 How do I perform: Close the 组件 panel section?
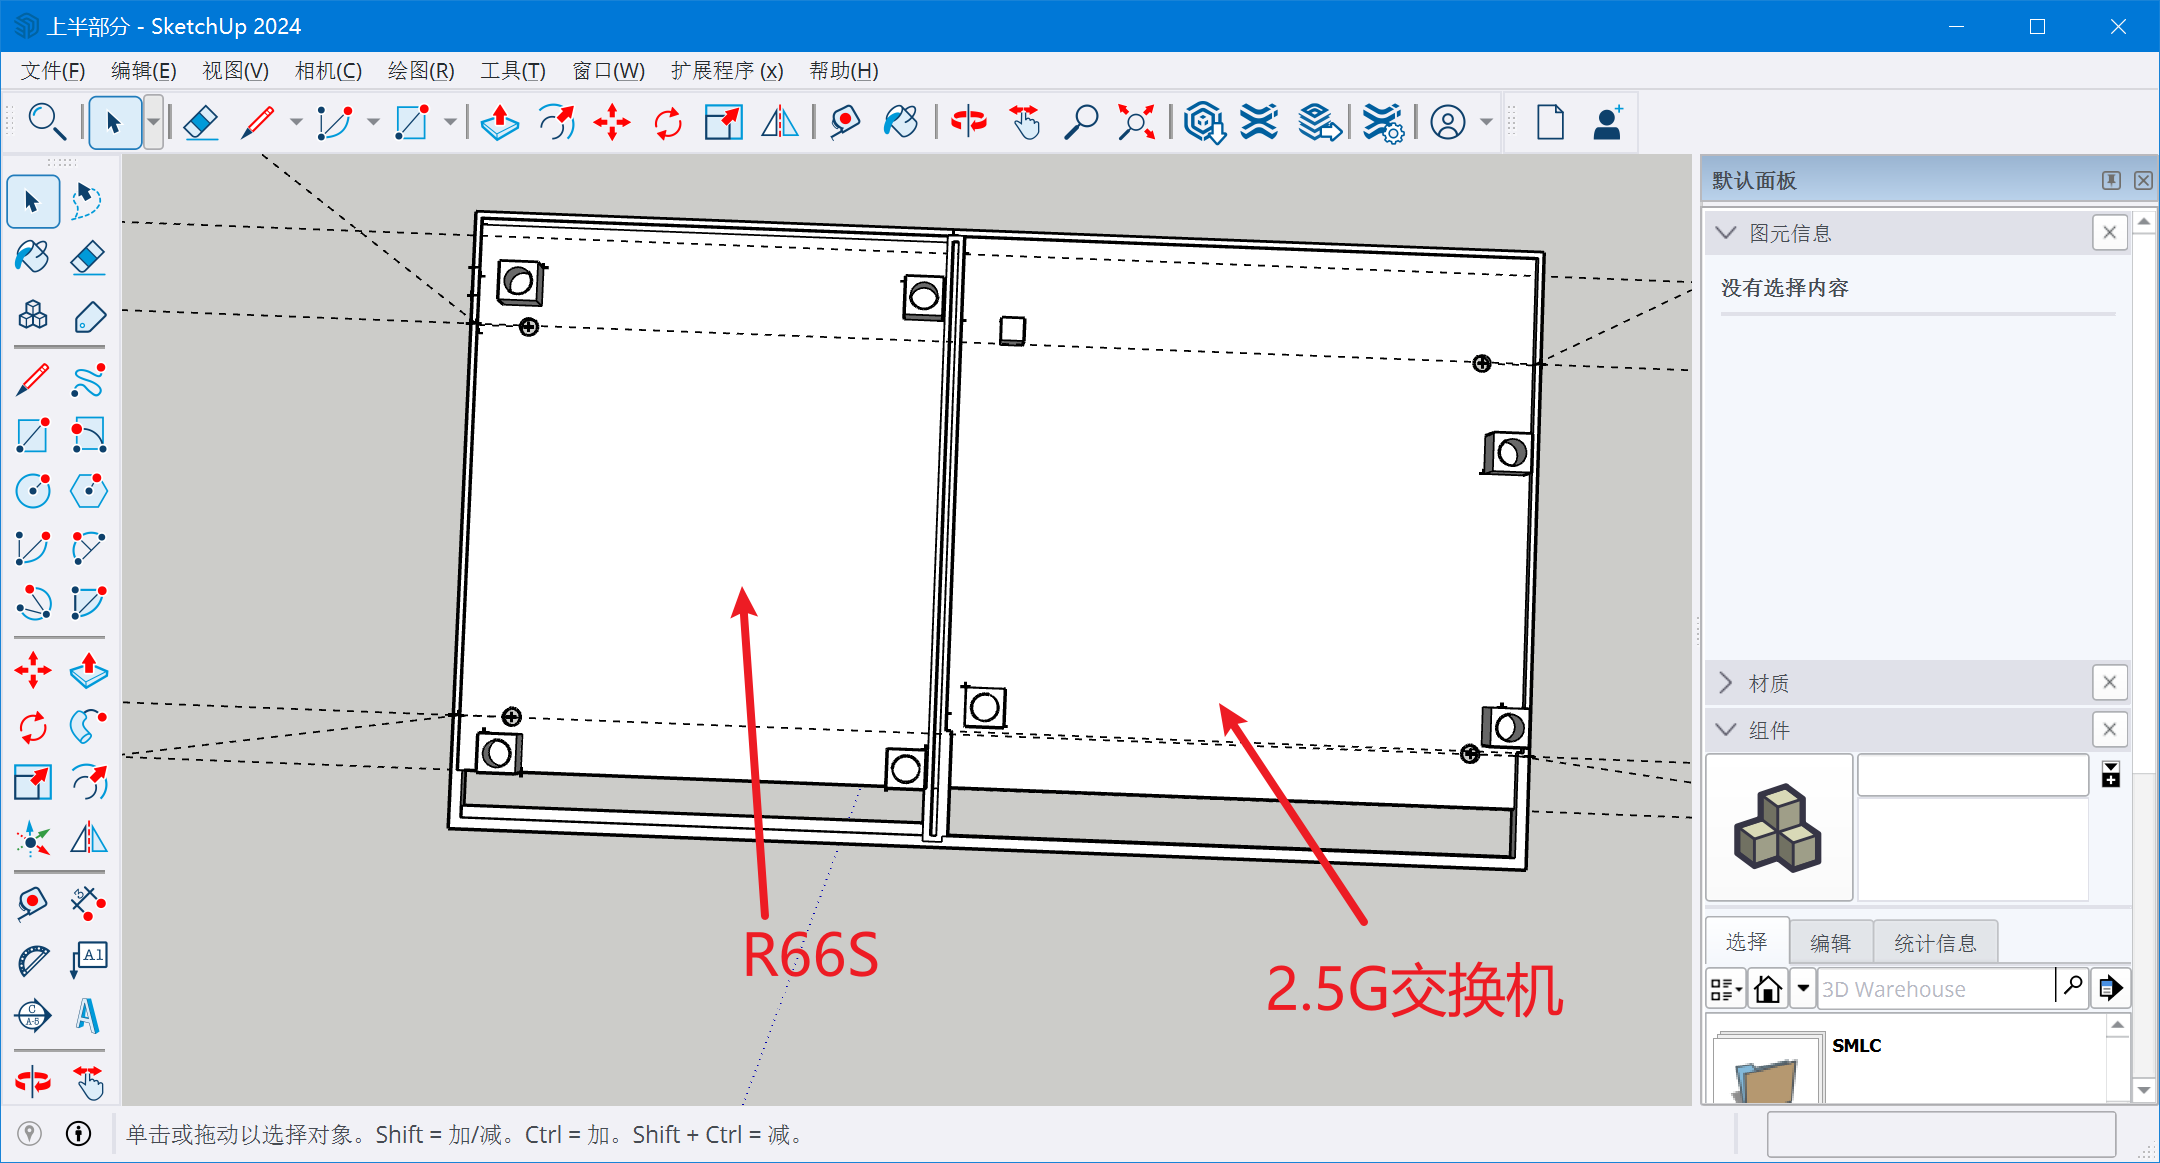click(2110, 730)
